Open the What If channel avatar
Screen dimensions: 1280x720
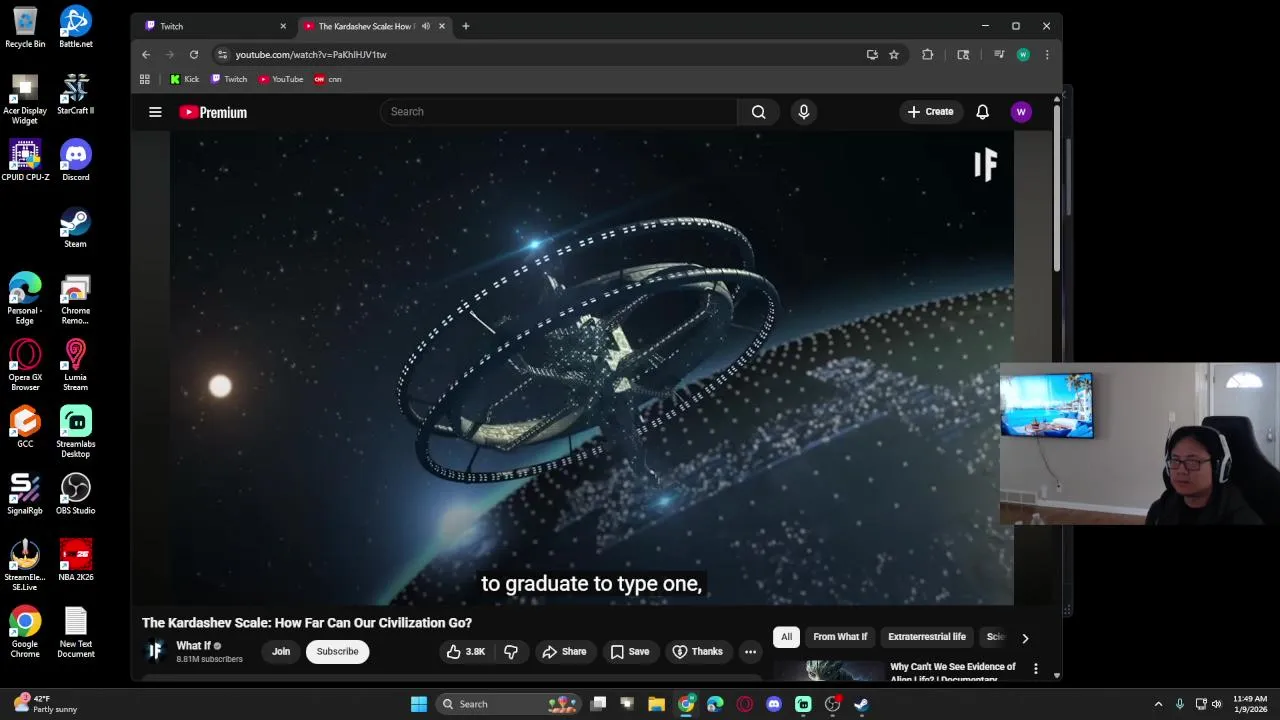(x=155, y=651)
